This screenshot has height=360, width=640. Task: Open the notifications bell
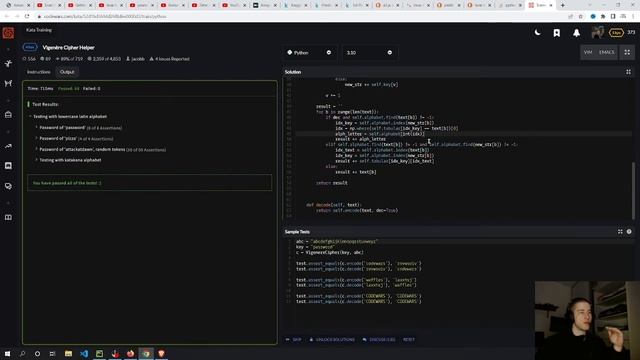(576, 33)
